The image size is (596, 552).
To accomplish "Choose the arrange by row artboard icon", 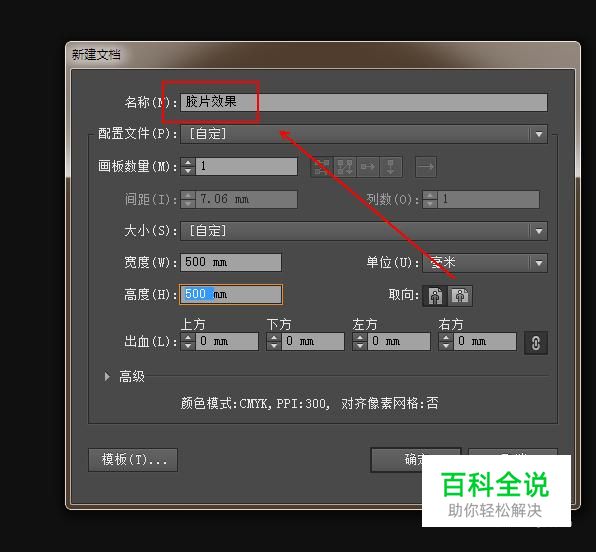I will pos(368,167).
